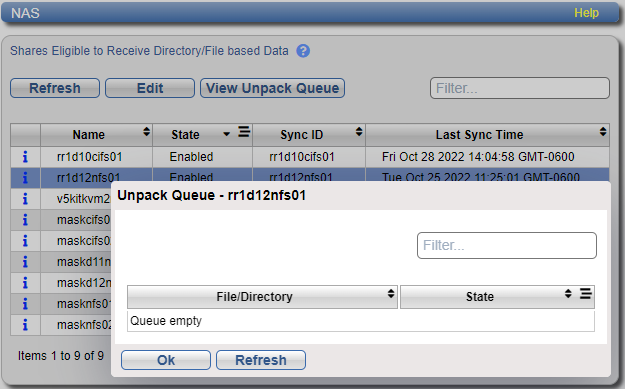Sort by Last Sync Time arrows
The width and height of the screenshot is (625, 389).
point(603,132)
